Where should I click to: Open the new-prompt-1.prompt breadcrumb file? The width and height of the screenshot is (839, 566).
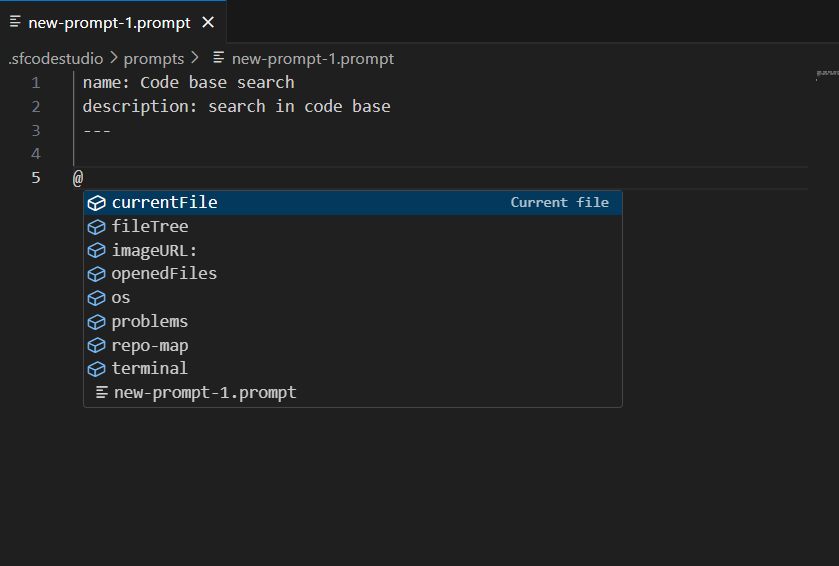(x=312, y=59)
